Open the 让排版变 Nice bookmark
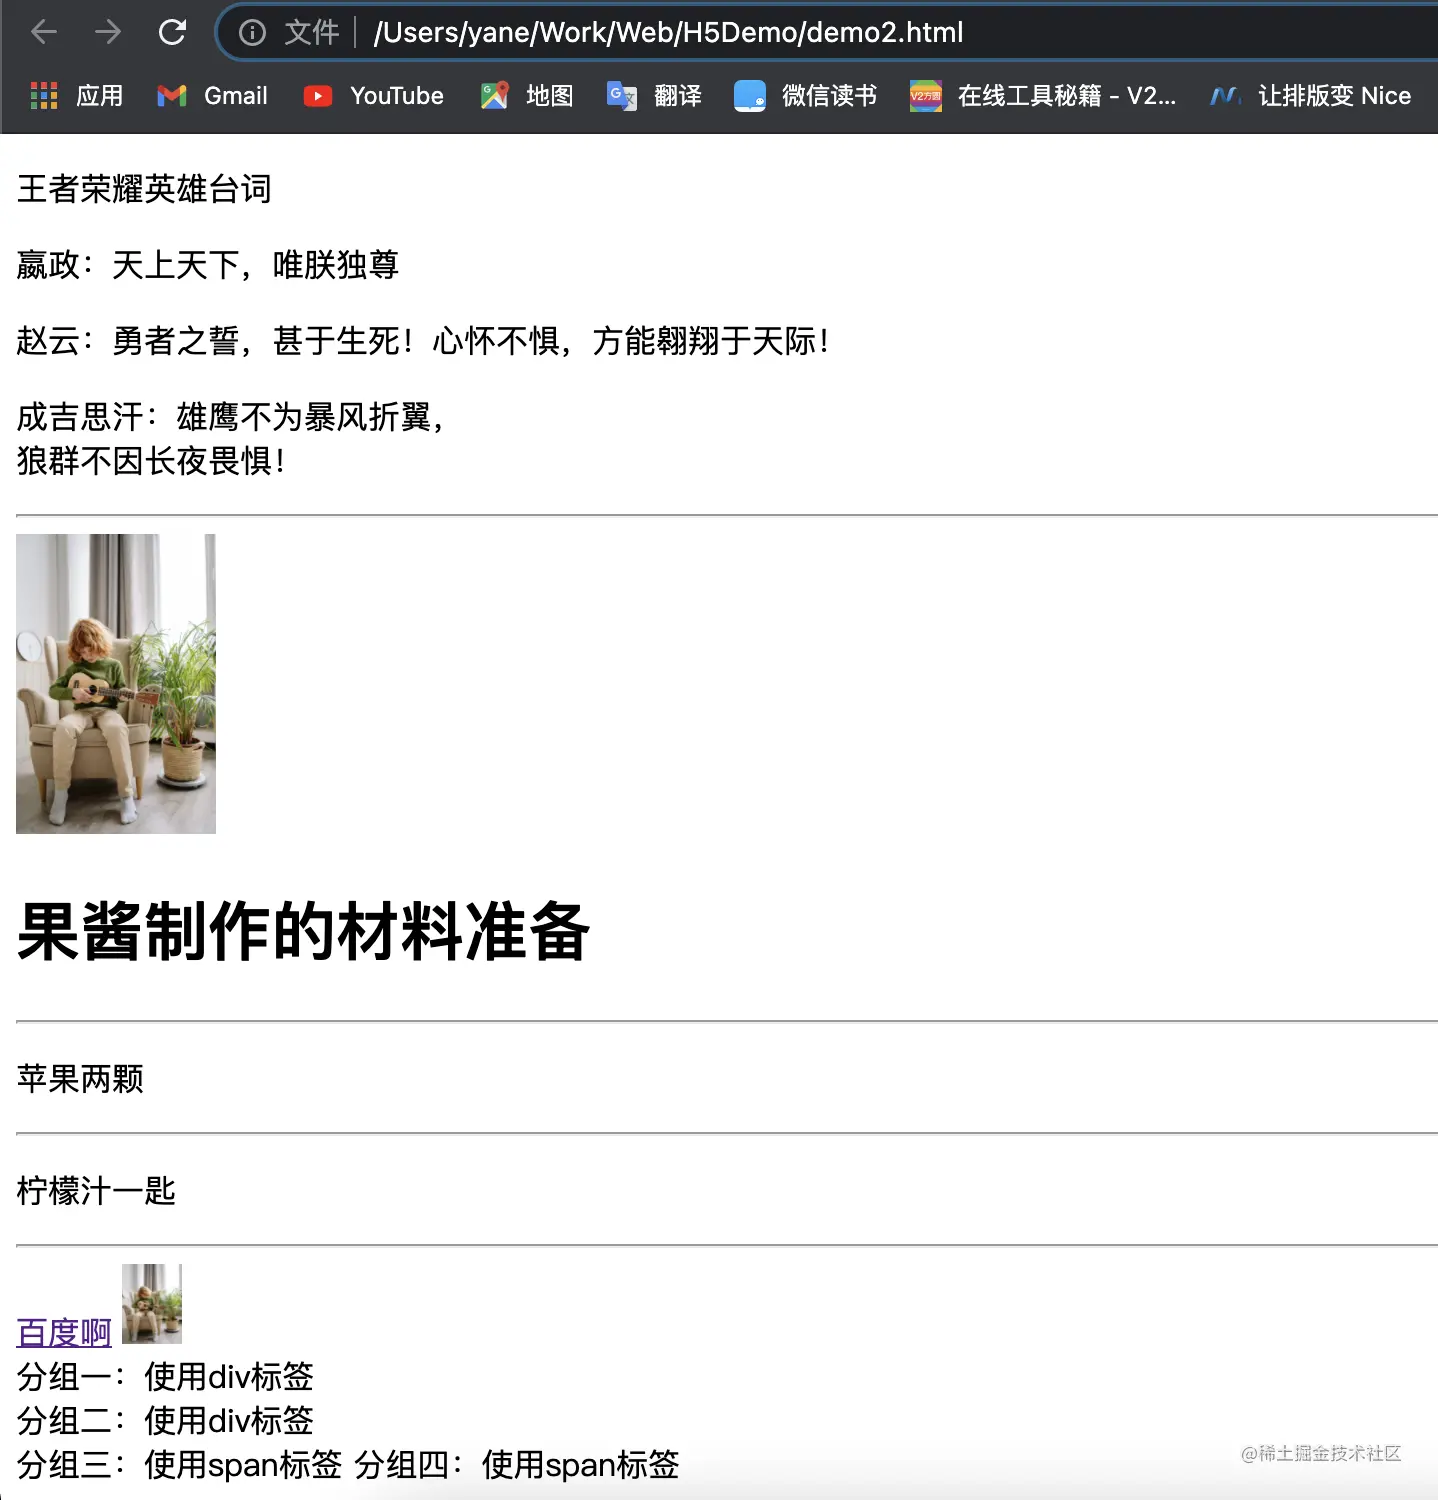Screen dimensions: 1438x1500 tap(1310, 96)
